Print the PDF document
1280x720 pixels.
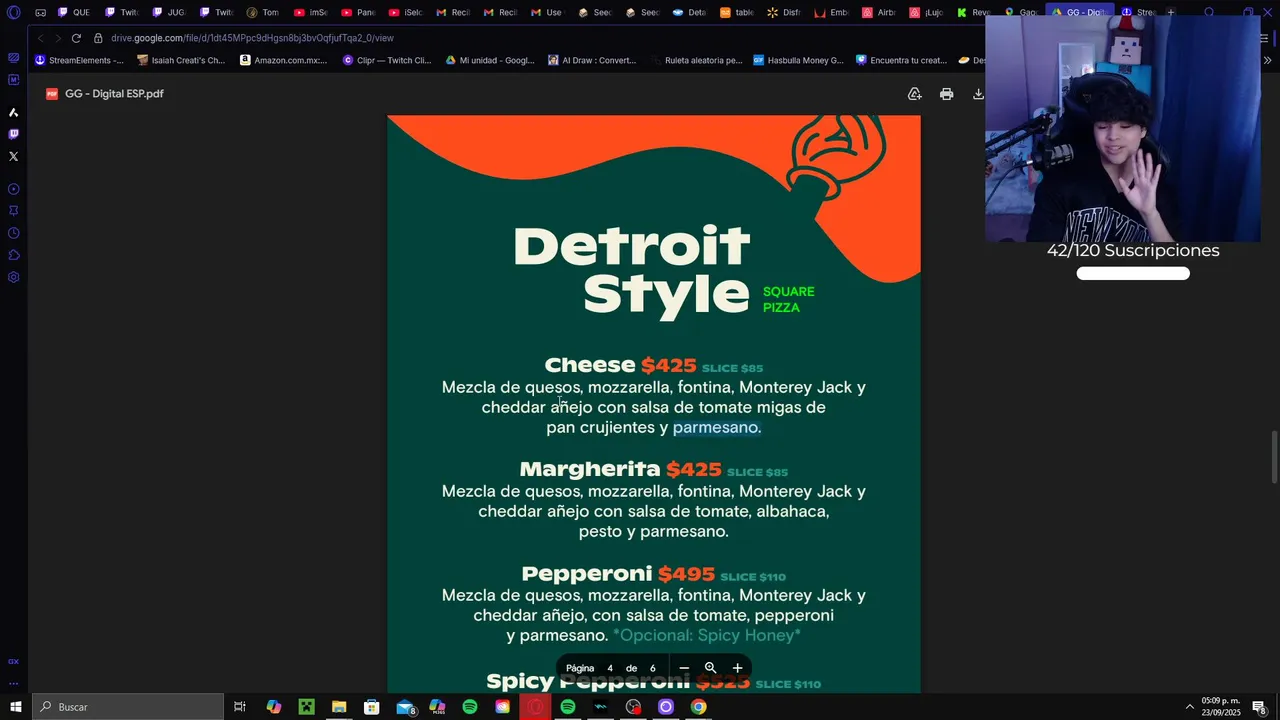click(x=946, y=94)
